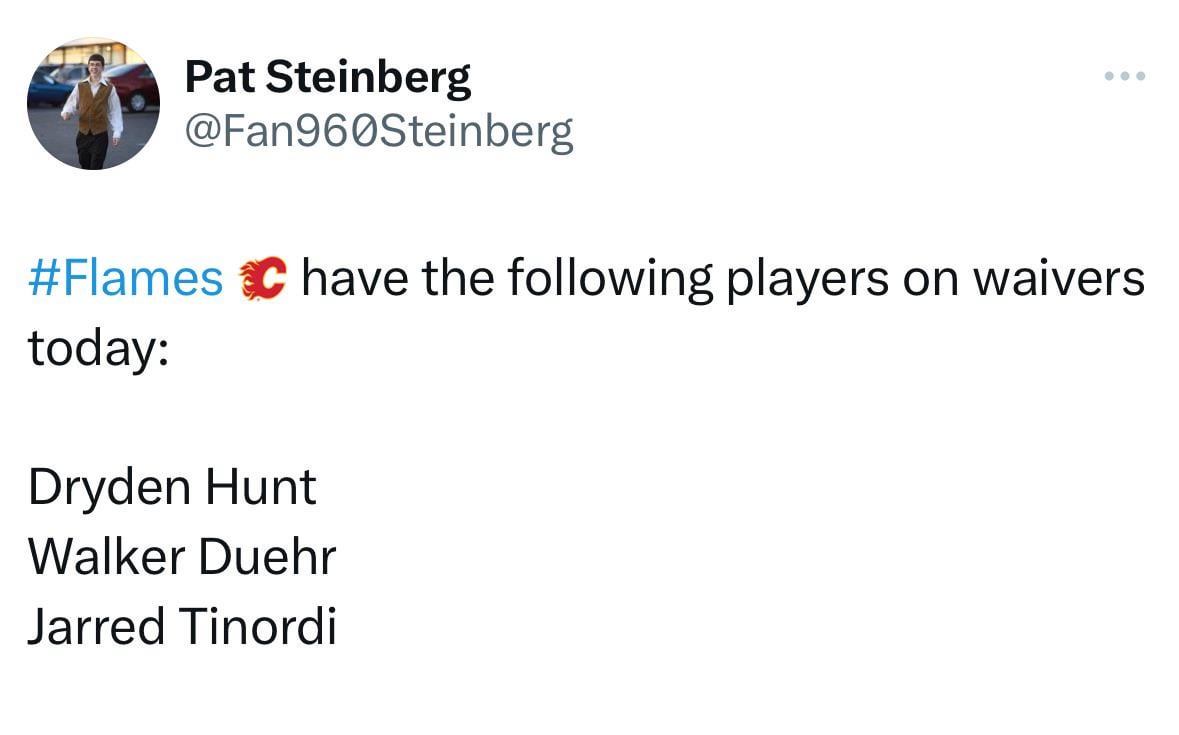Click the word "today:" in the tweet
The height and width of the screenshot is (735, 1179).
(x=97, y=347)
